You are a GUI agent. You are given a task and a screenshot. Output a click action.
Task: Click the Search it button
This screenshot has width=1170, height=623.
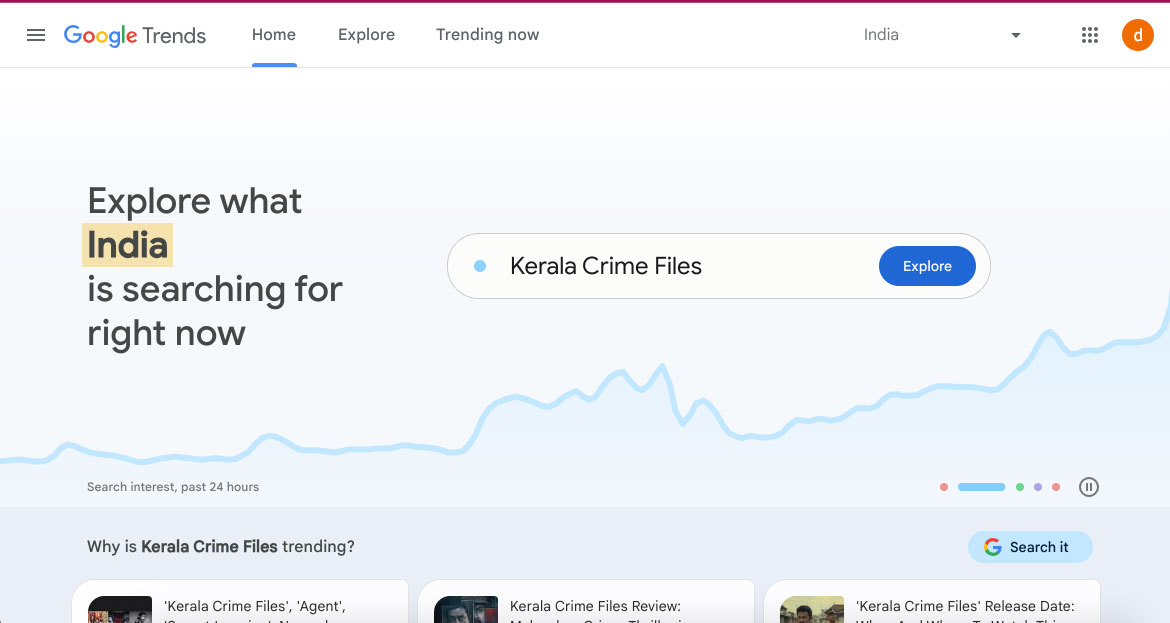click(1030, 547)
